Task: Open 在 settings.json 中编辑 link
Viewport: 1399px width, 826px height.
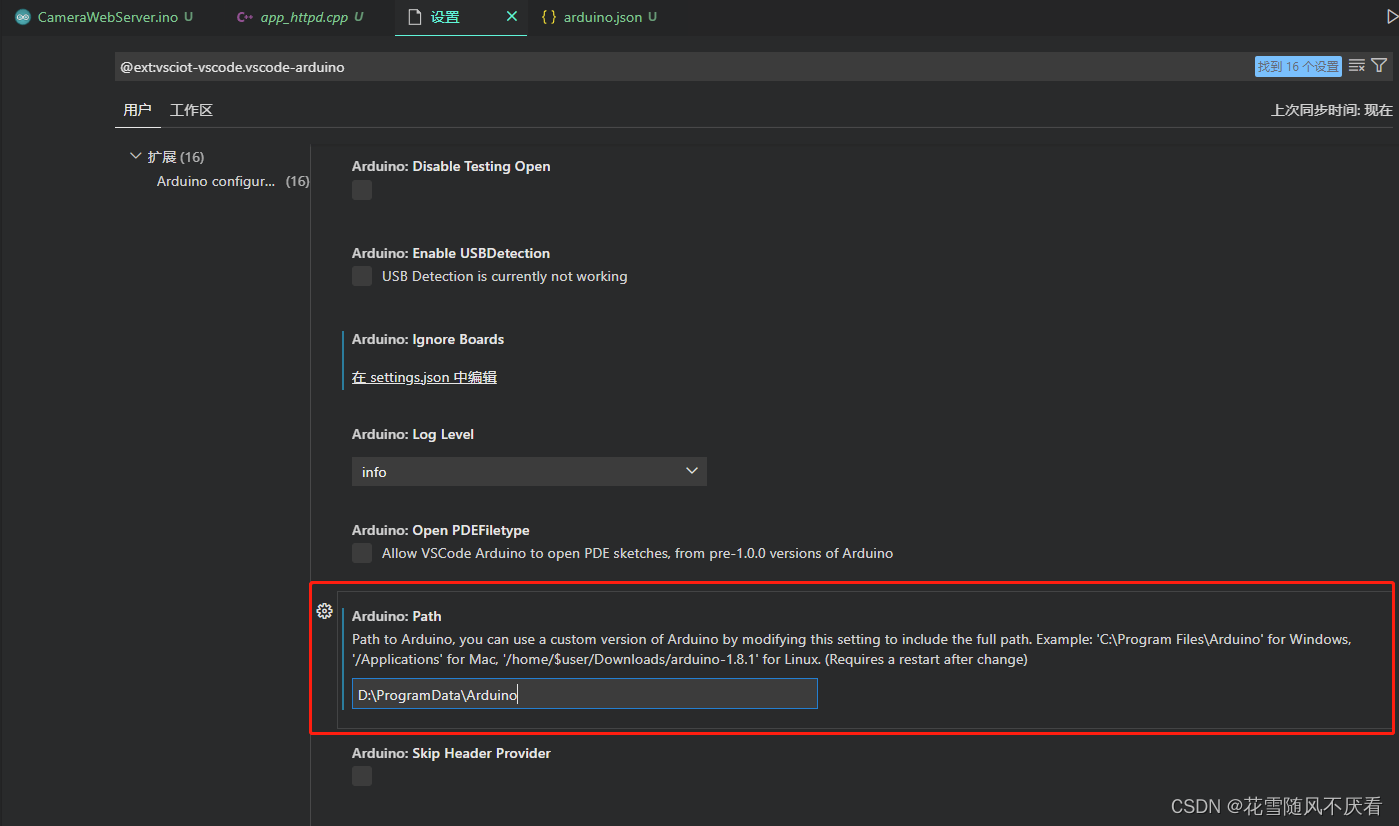Action: [424, 377]
